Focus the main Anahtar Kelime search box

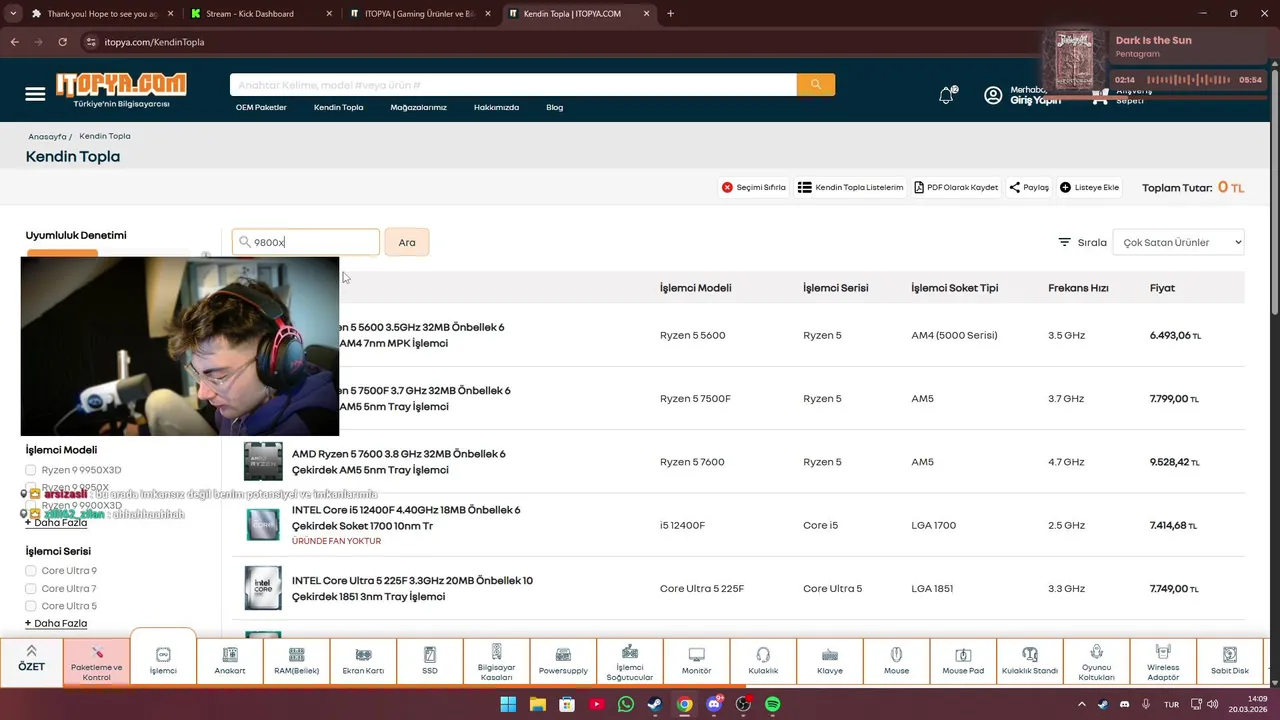coord(513,85)
